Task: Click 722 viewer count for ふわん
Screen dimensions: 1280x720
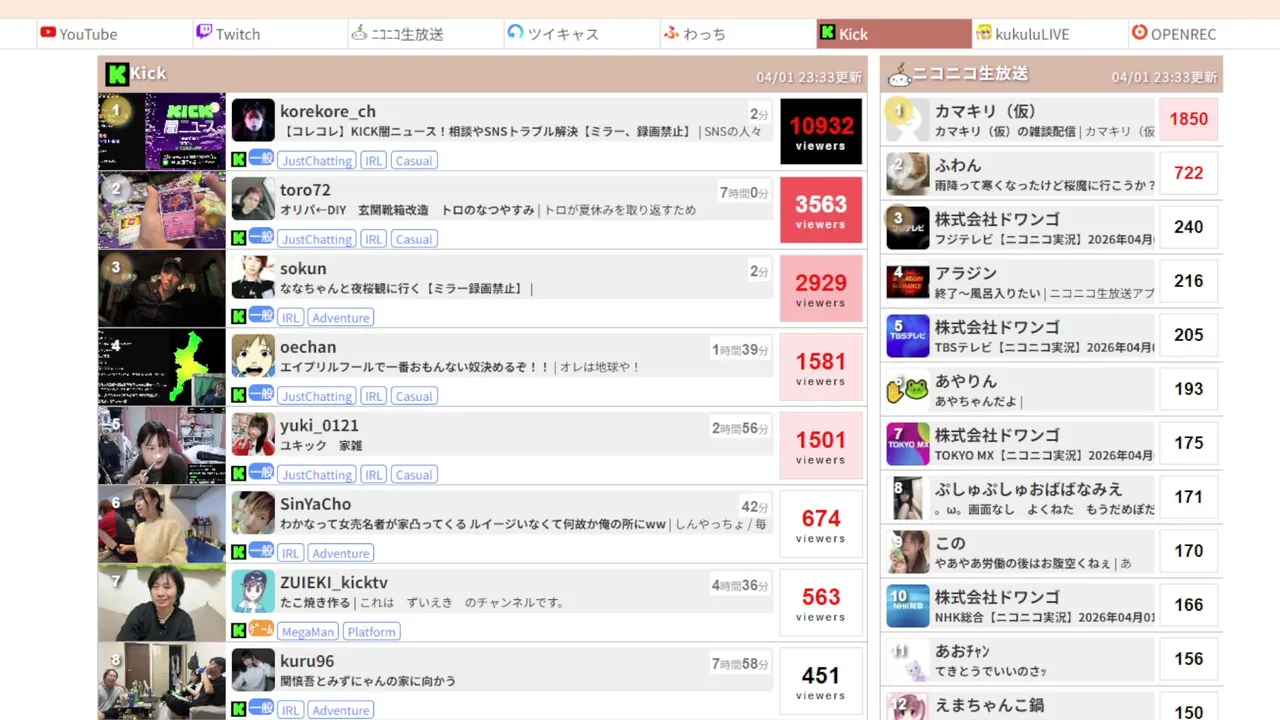Action: (1189, 173)
